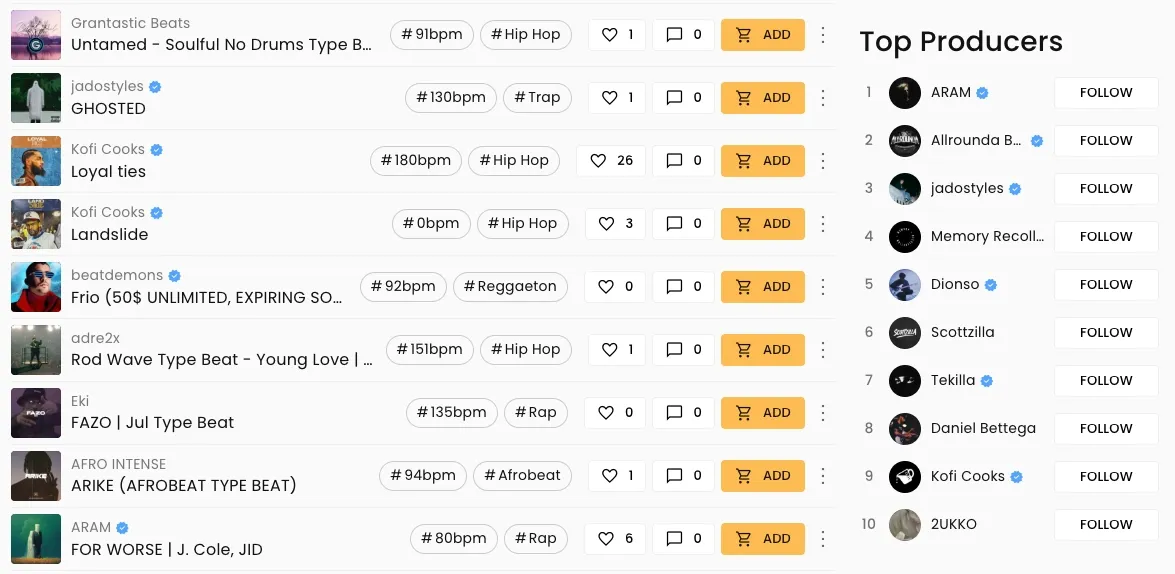This screenshot has height=574, width=1175.
Task: Like the Landslide track
Action: [x=617, y=223]
